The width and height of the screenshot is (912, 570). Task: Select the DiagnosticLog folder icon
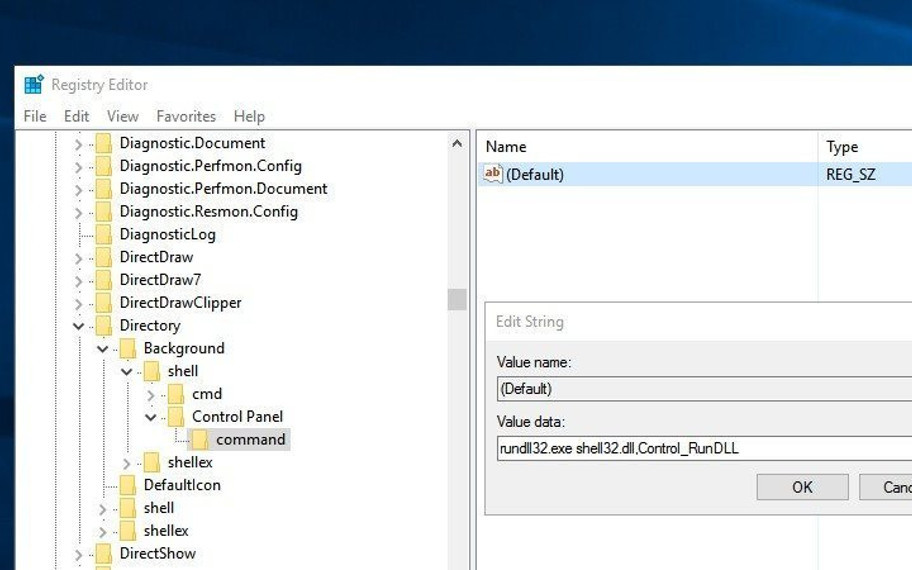pyautogui.click(x=104, y=234)
